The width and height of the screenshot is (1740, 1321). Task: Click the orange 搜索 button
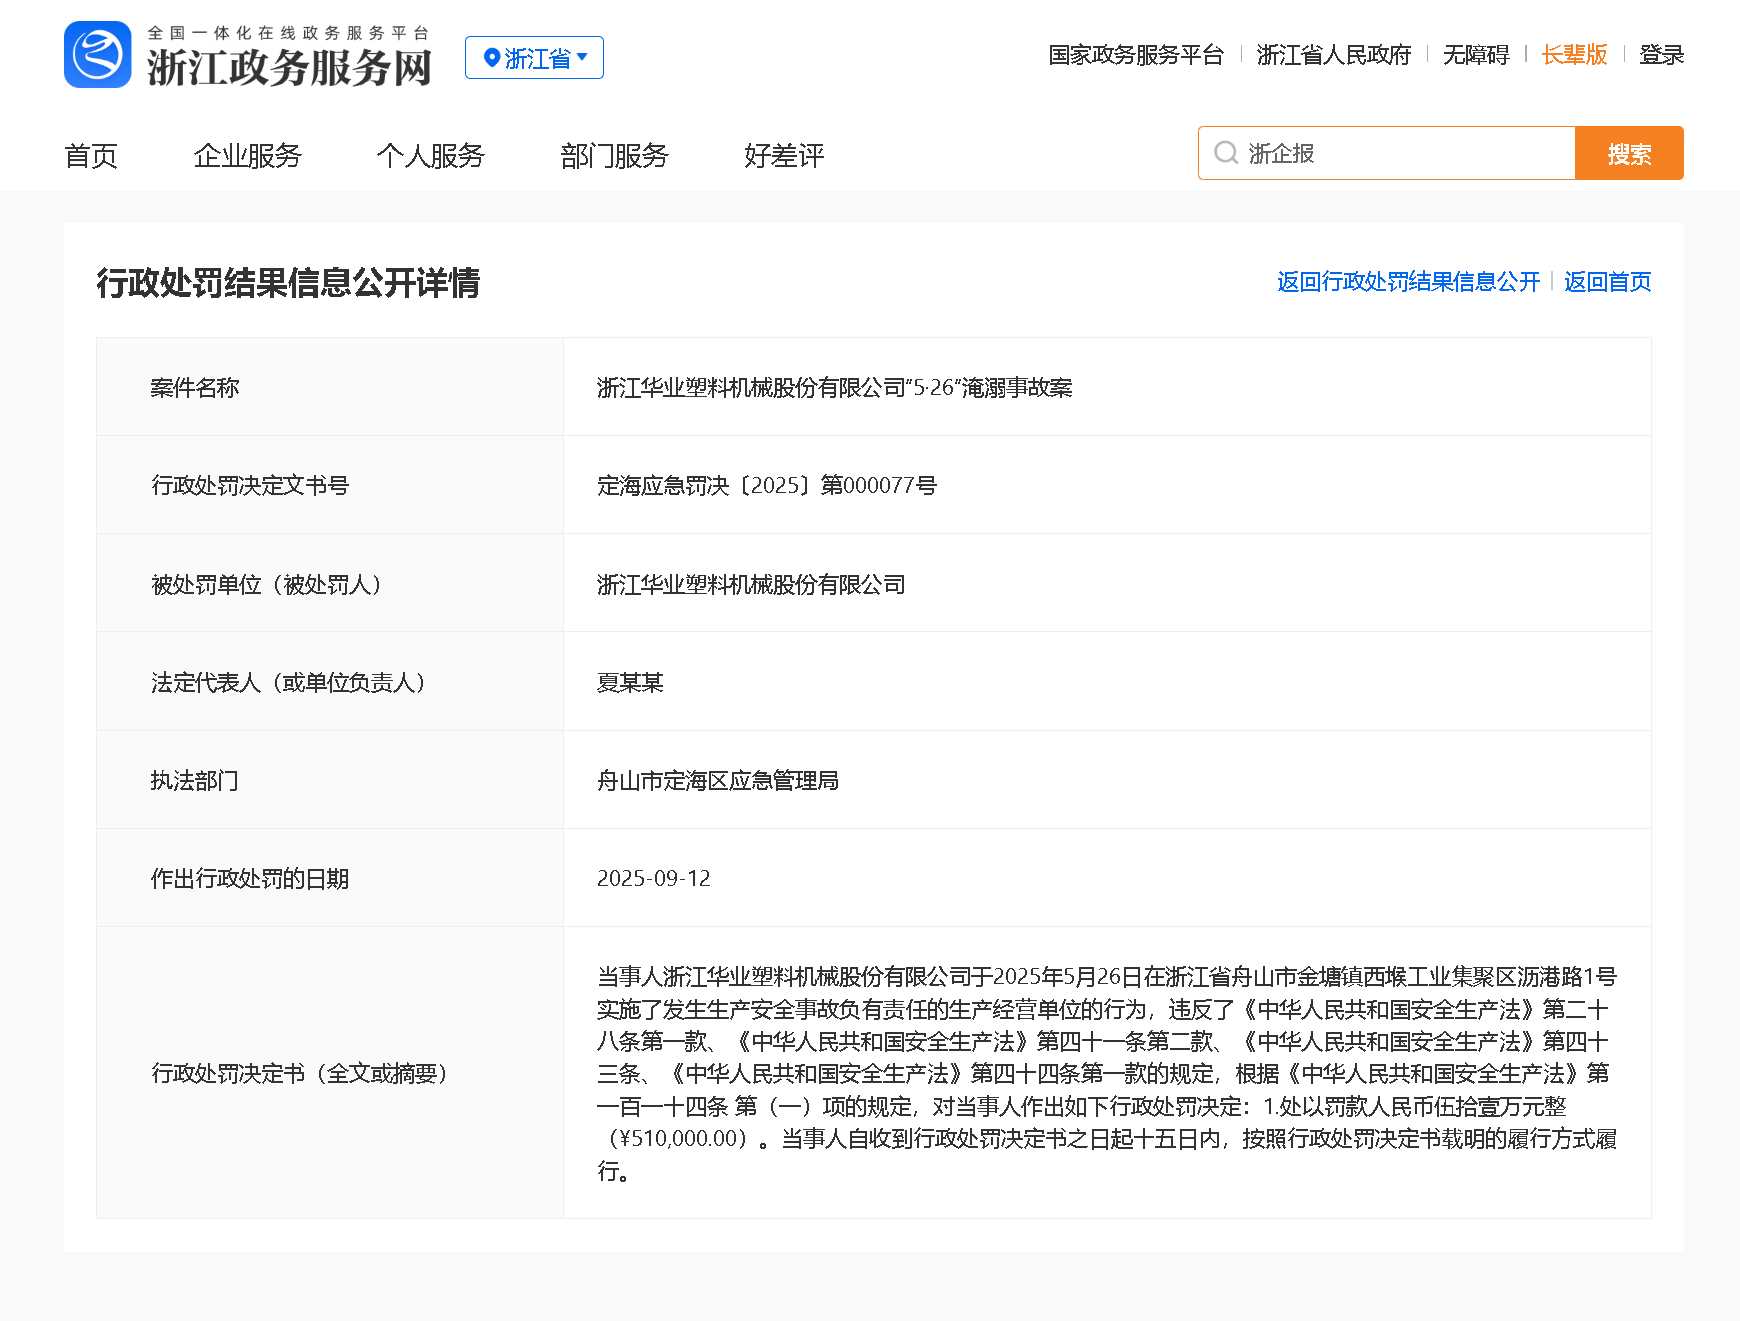(x=1629, y=153)
